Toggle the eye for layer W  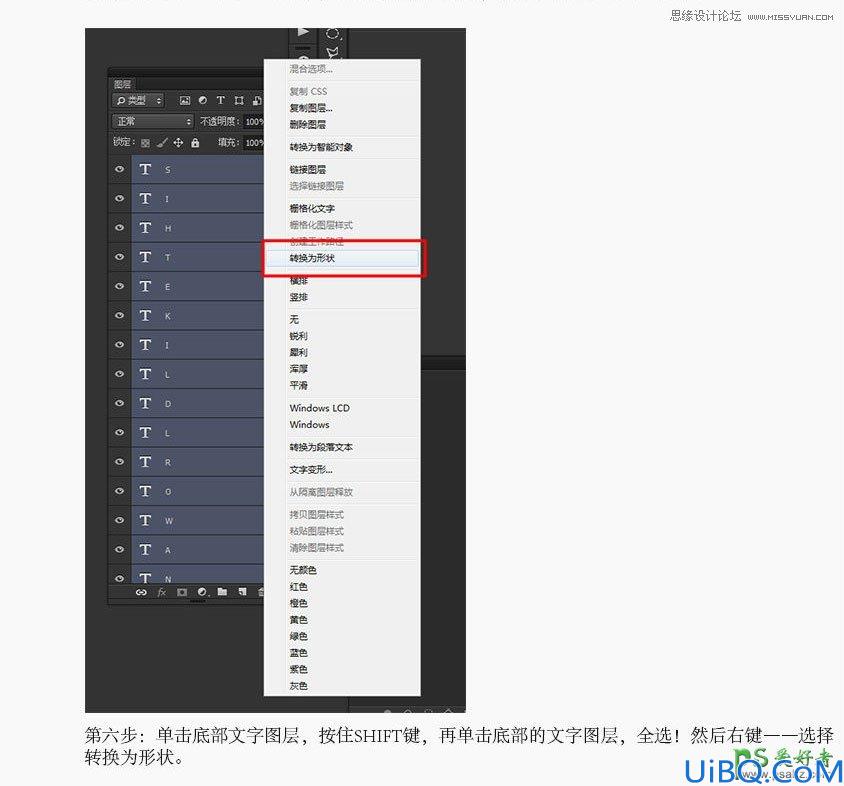pos(119,520)
